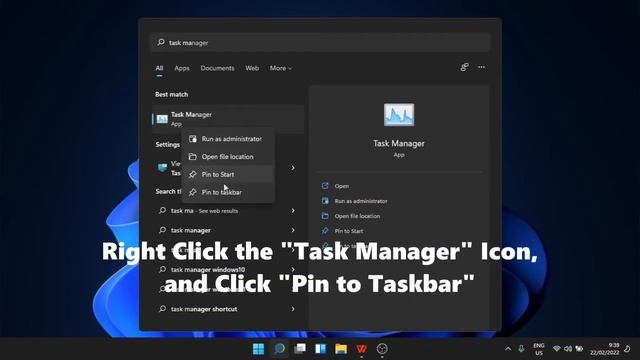Expand the task manager shortcut suggestion arrow
The image size is (640, 360).
click(x=293, y=309)
